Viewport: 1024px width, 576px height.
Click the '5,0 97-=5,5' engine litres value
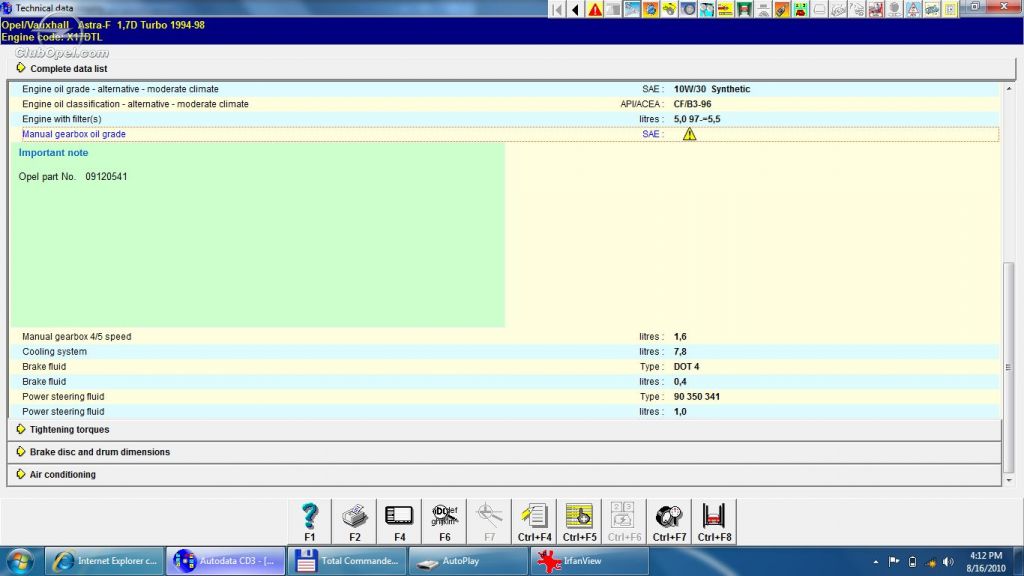(x=697, y=119)
